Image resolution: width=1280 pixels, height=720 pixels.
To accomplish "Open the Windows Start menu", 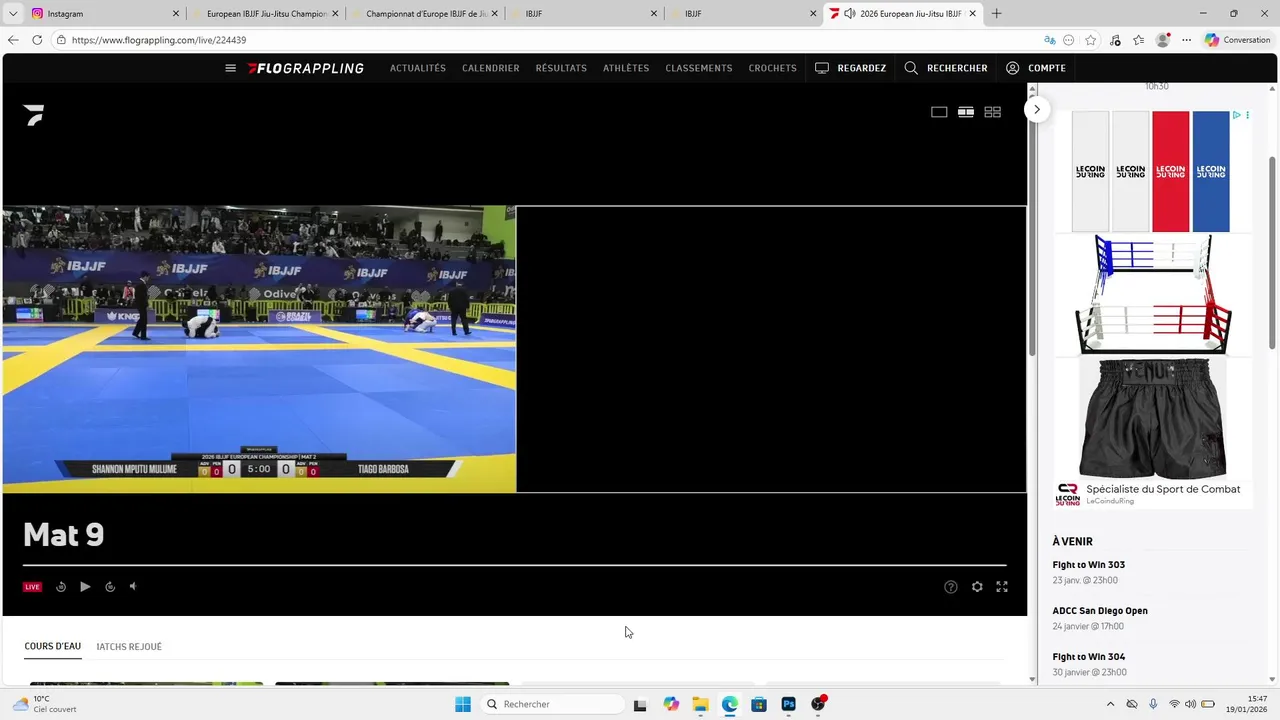I will [x=463, y=704].
